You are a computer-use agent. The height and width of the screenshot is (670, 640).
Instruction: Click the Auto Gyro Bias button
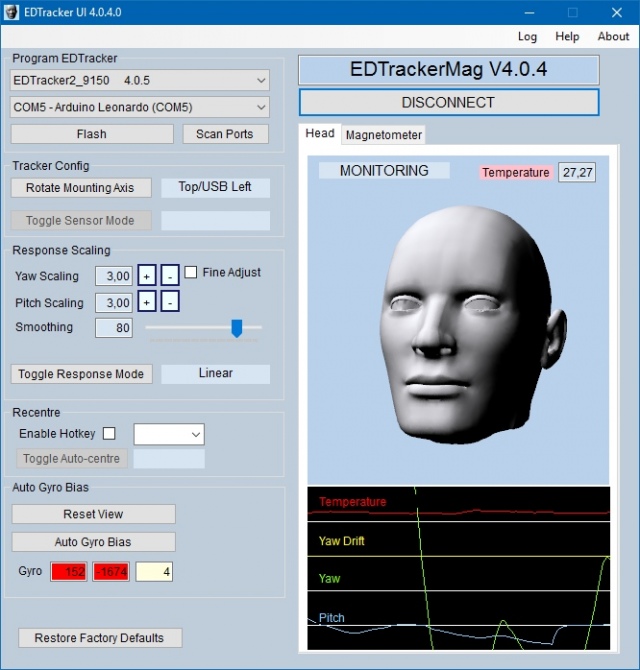(x=94, y=542)
